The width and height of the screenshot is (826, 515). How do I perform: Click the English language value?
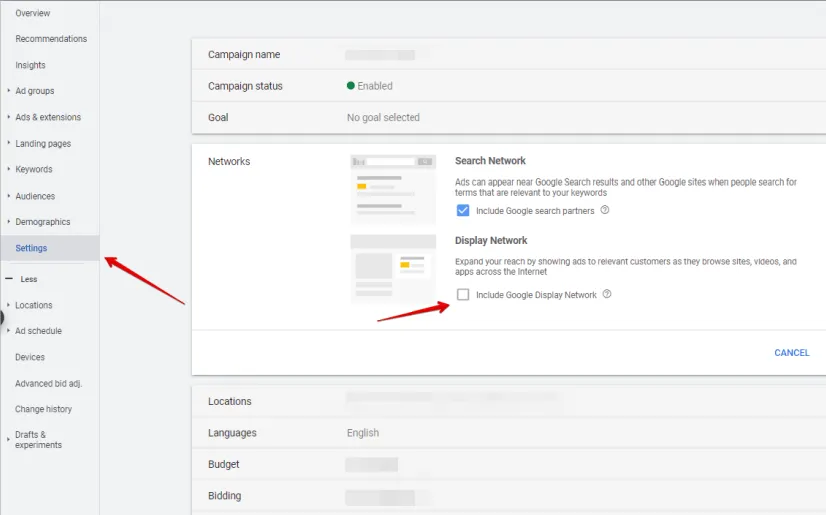tap(362, 433)
